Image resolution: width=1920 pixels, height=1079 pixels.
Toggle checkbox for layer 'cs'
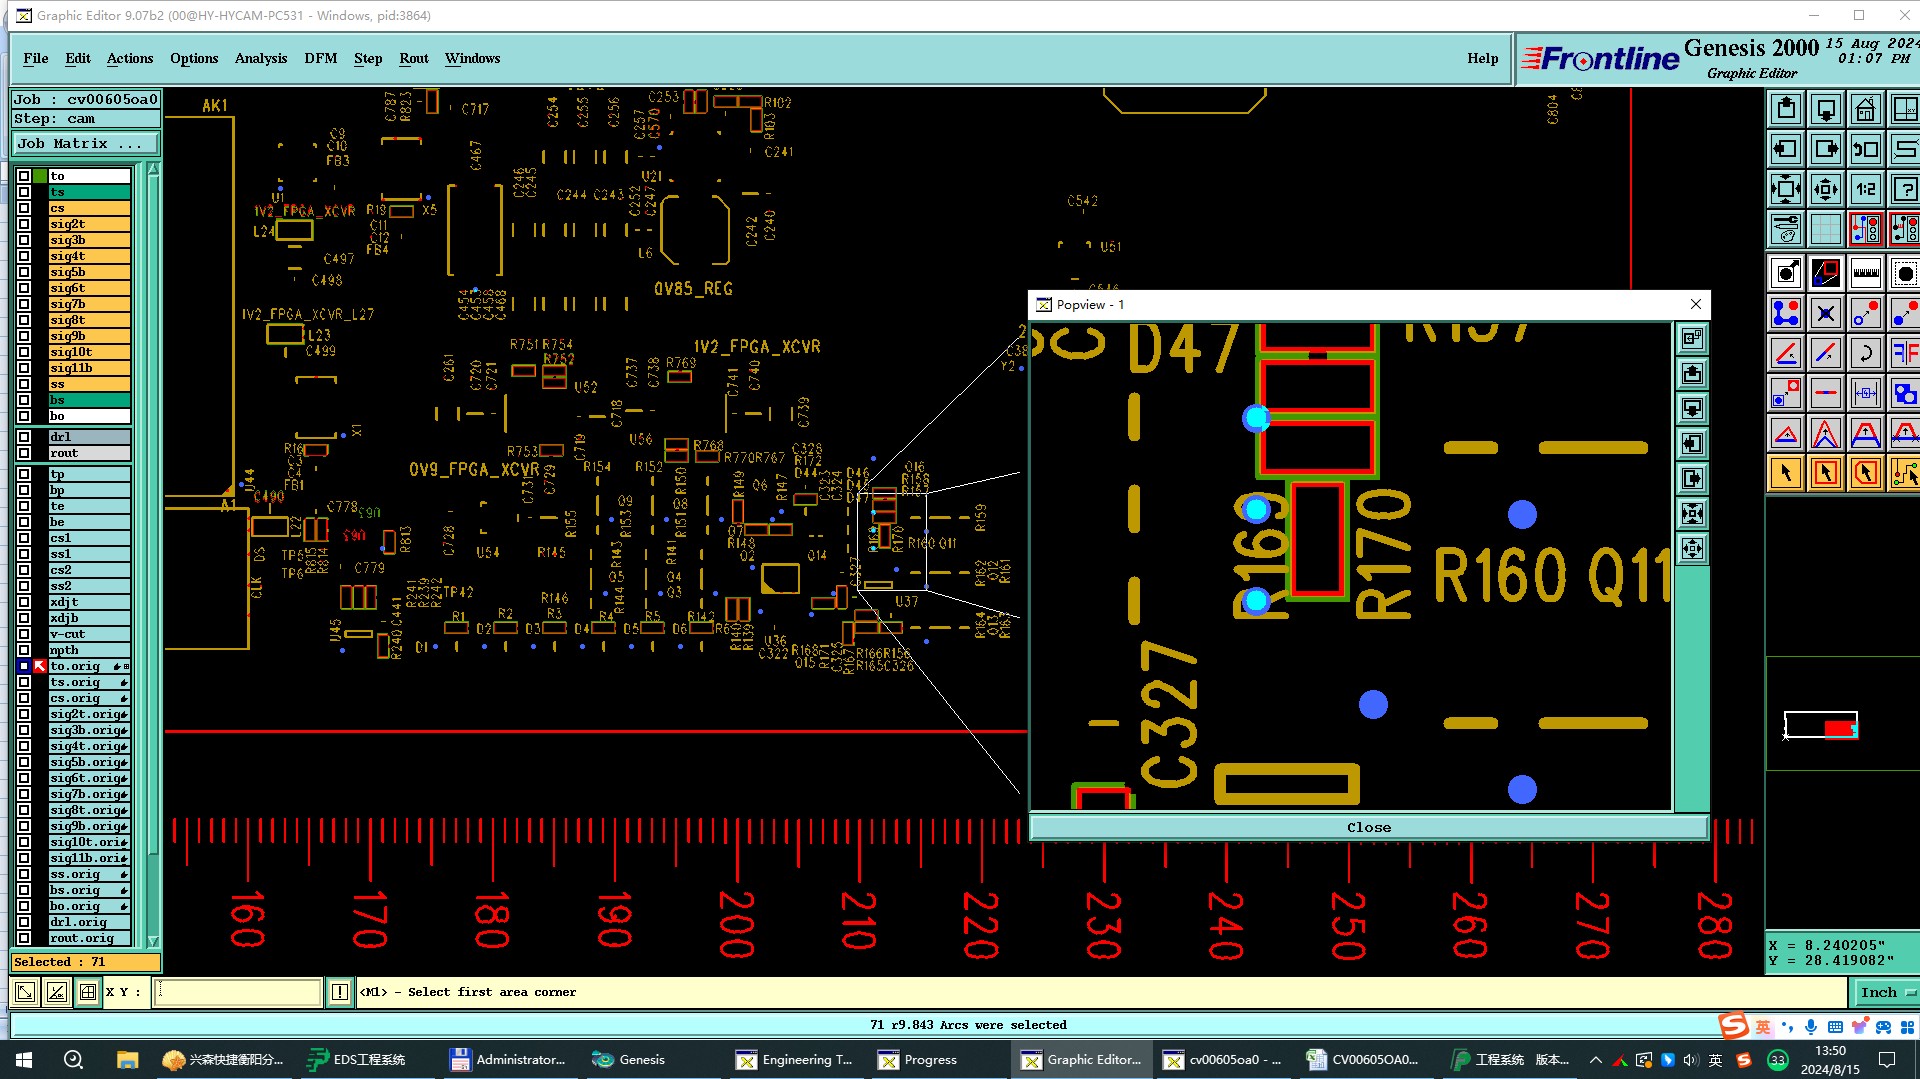point(24,208)
